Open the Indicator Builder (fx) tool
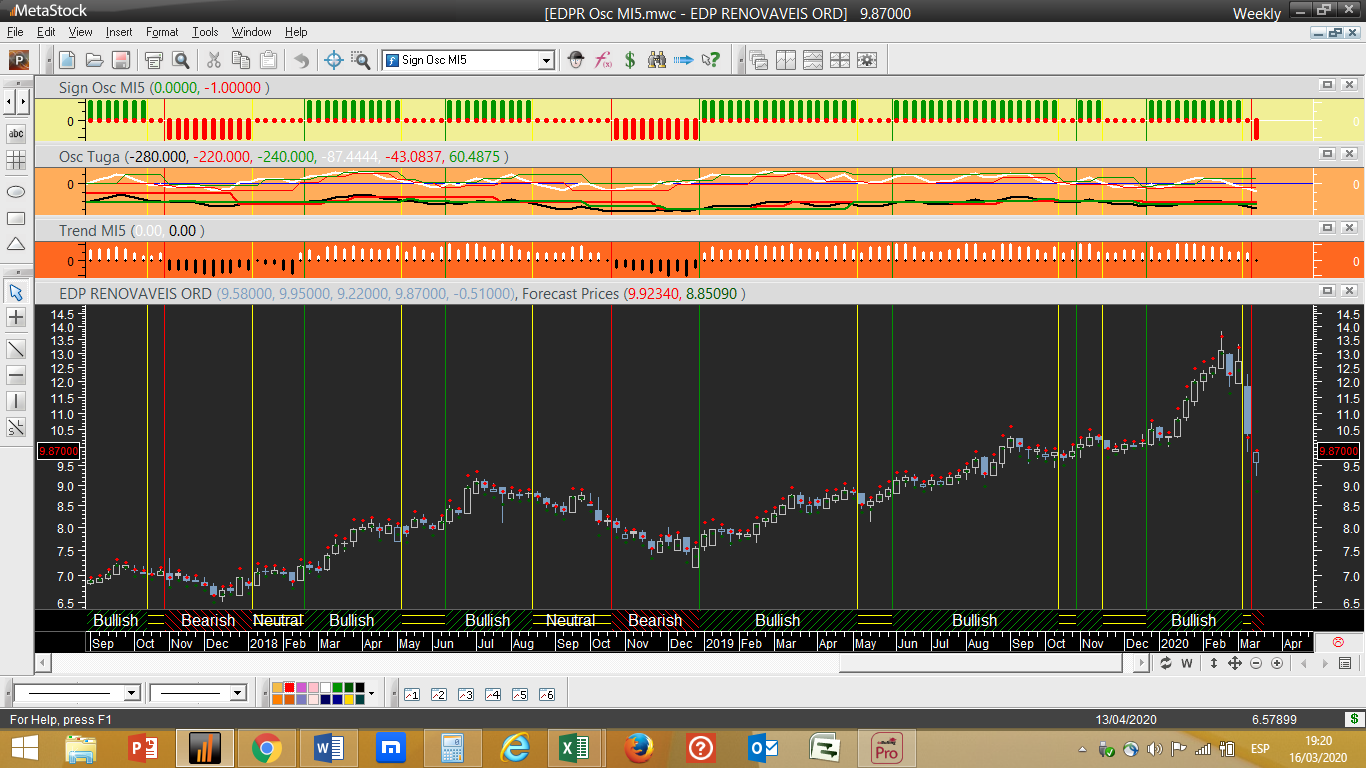Viewport: 1366px width, 768px height. [603, 60]
